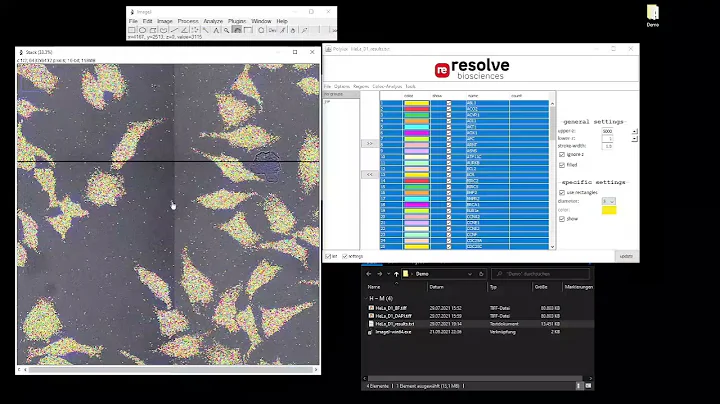This screenshot has width=720, height=404.
Task: Toggle the show checkbox in row 6
Action: [449, 133]
